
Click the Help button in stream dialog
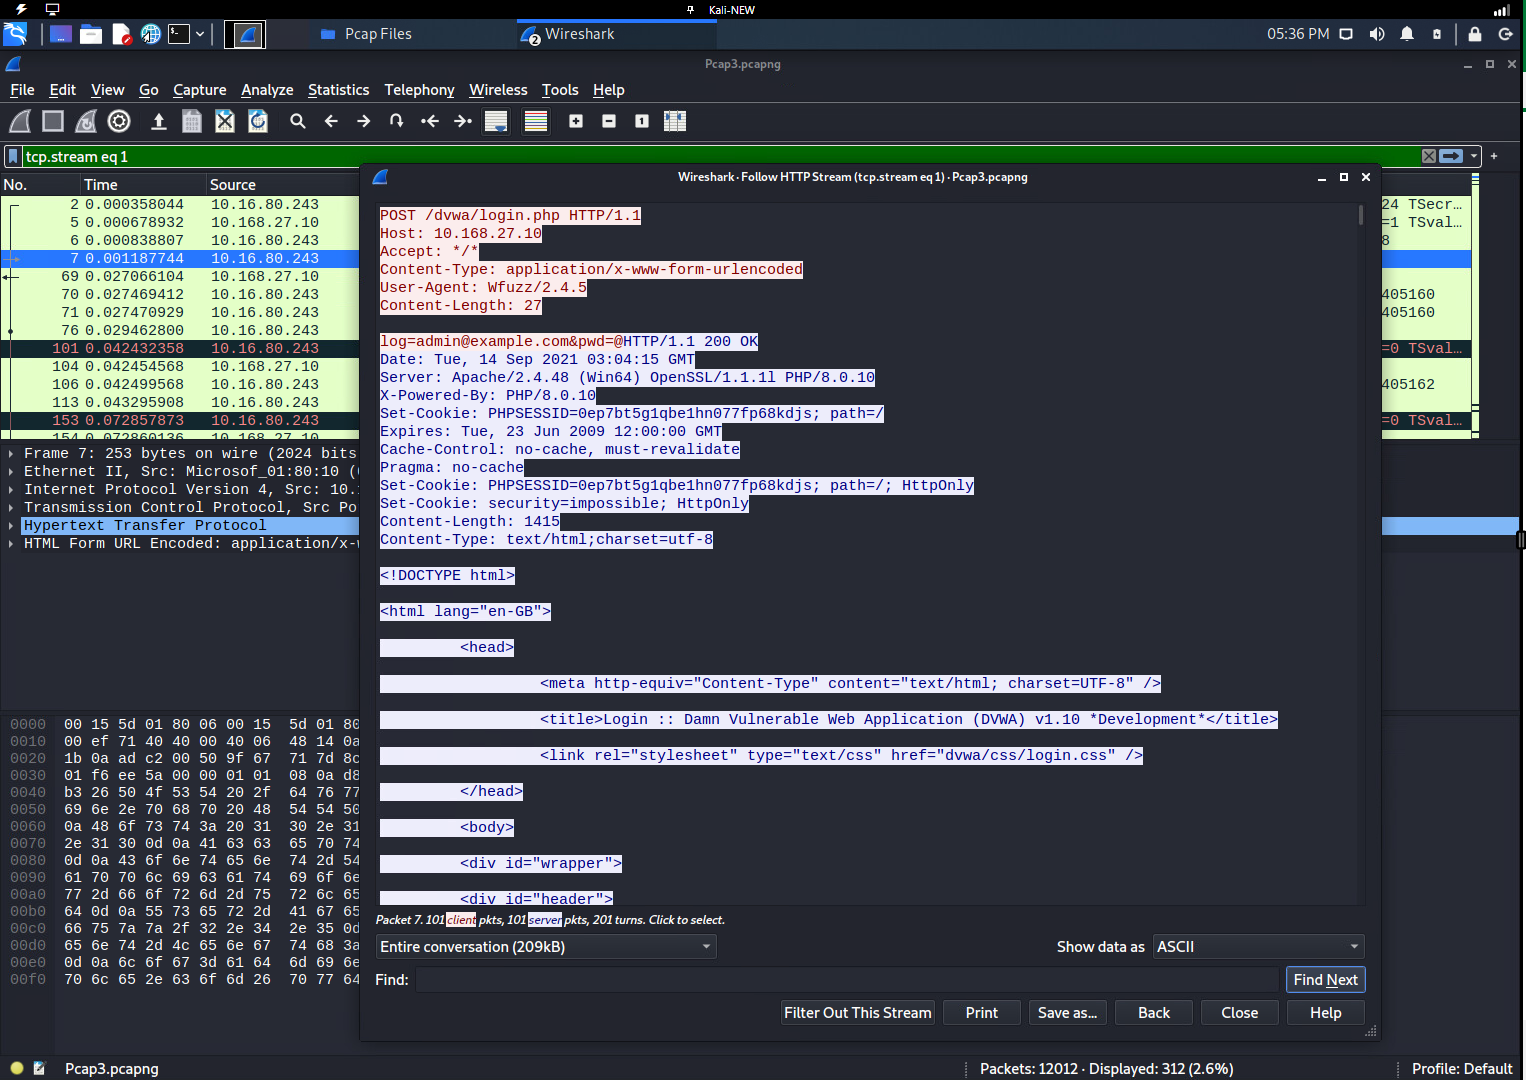pyautogui.click(x=1325, y=1013)
